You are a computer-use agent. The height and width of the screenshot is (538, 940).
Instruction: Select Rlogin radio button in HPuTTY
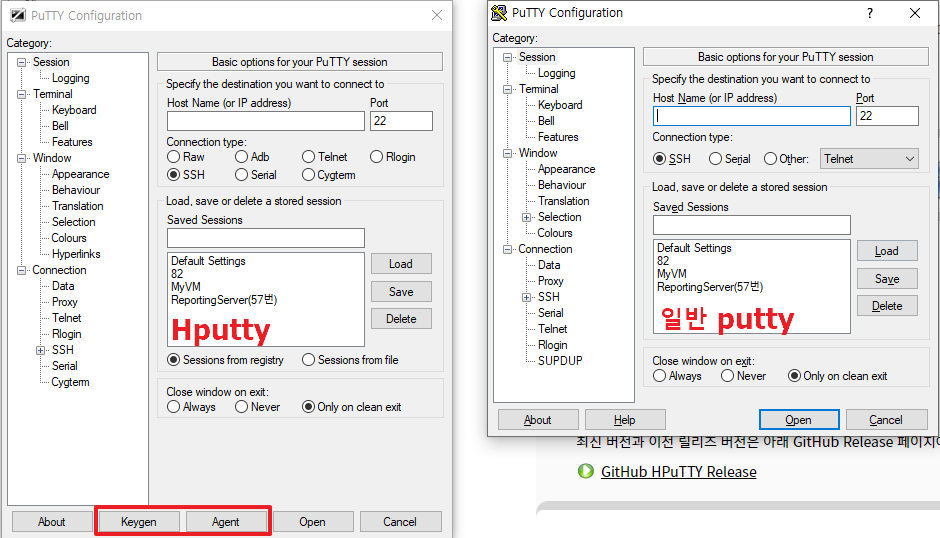point(376,157)
